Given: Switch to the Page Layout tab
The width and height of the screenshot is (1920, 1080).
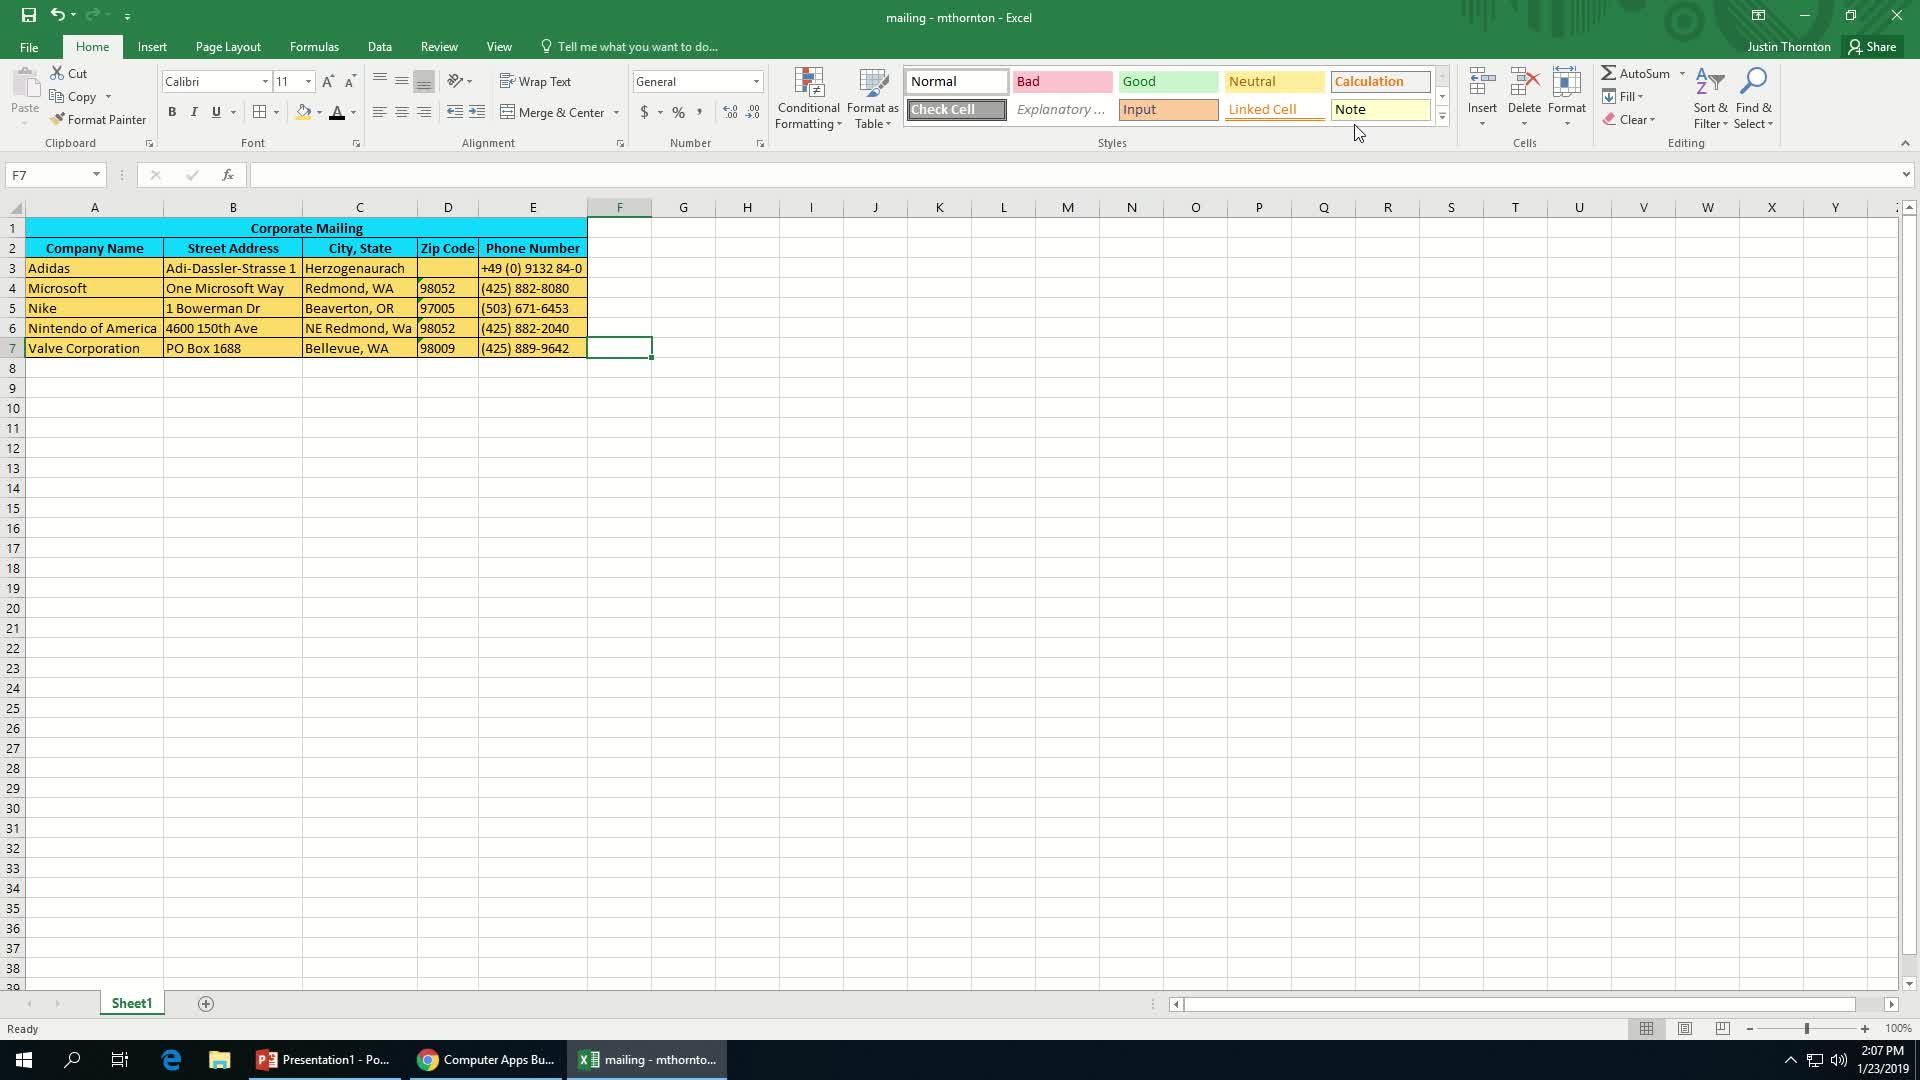Looking at the screenshot, I should click(228, 47).
